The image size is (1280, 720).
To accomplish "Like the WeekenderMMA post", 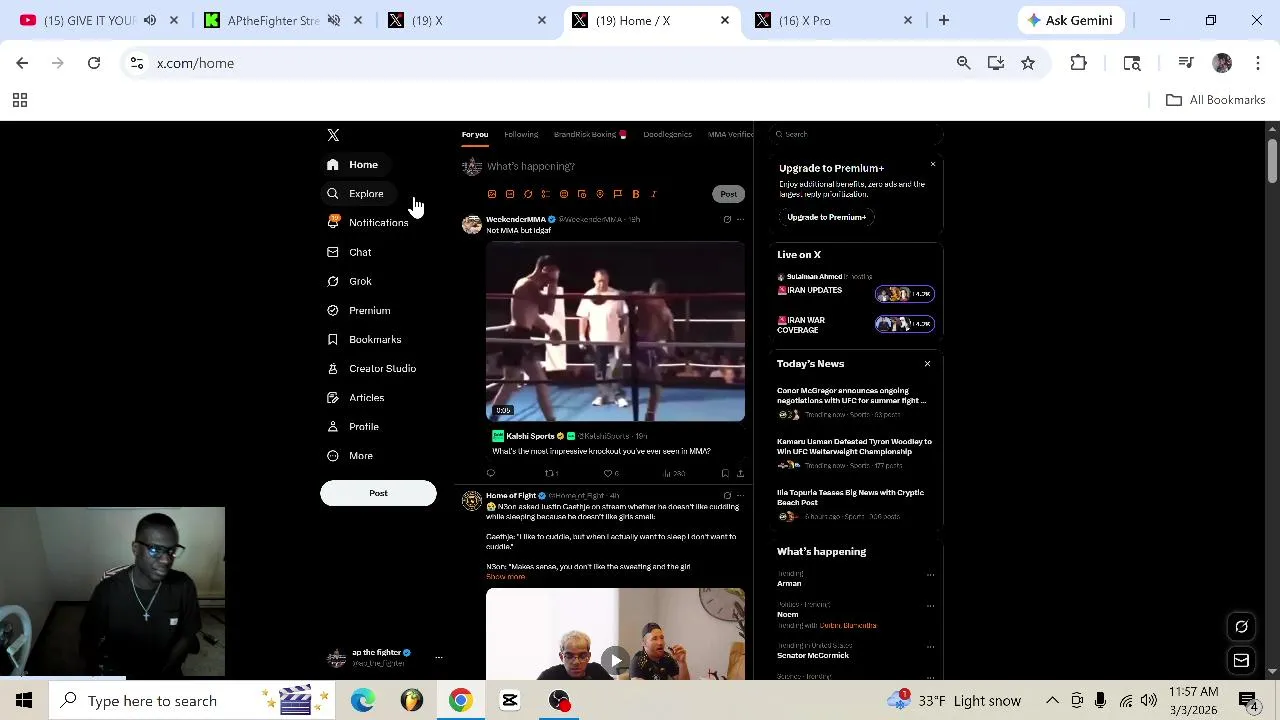I will pyautogui.click(x=610, y=473).
